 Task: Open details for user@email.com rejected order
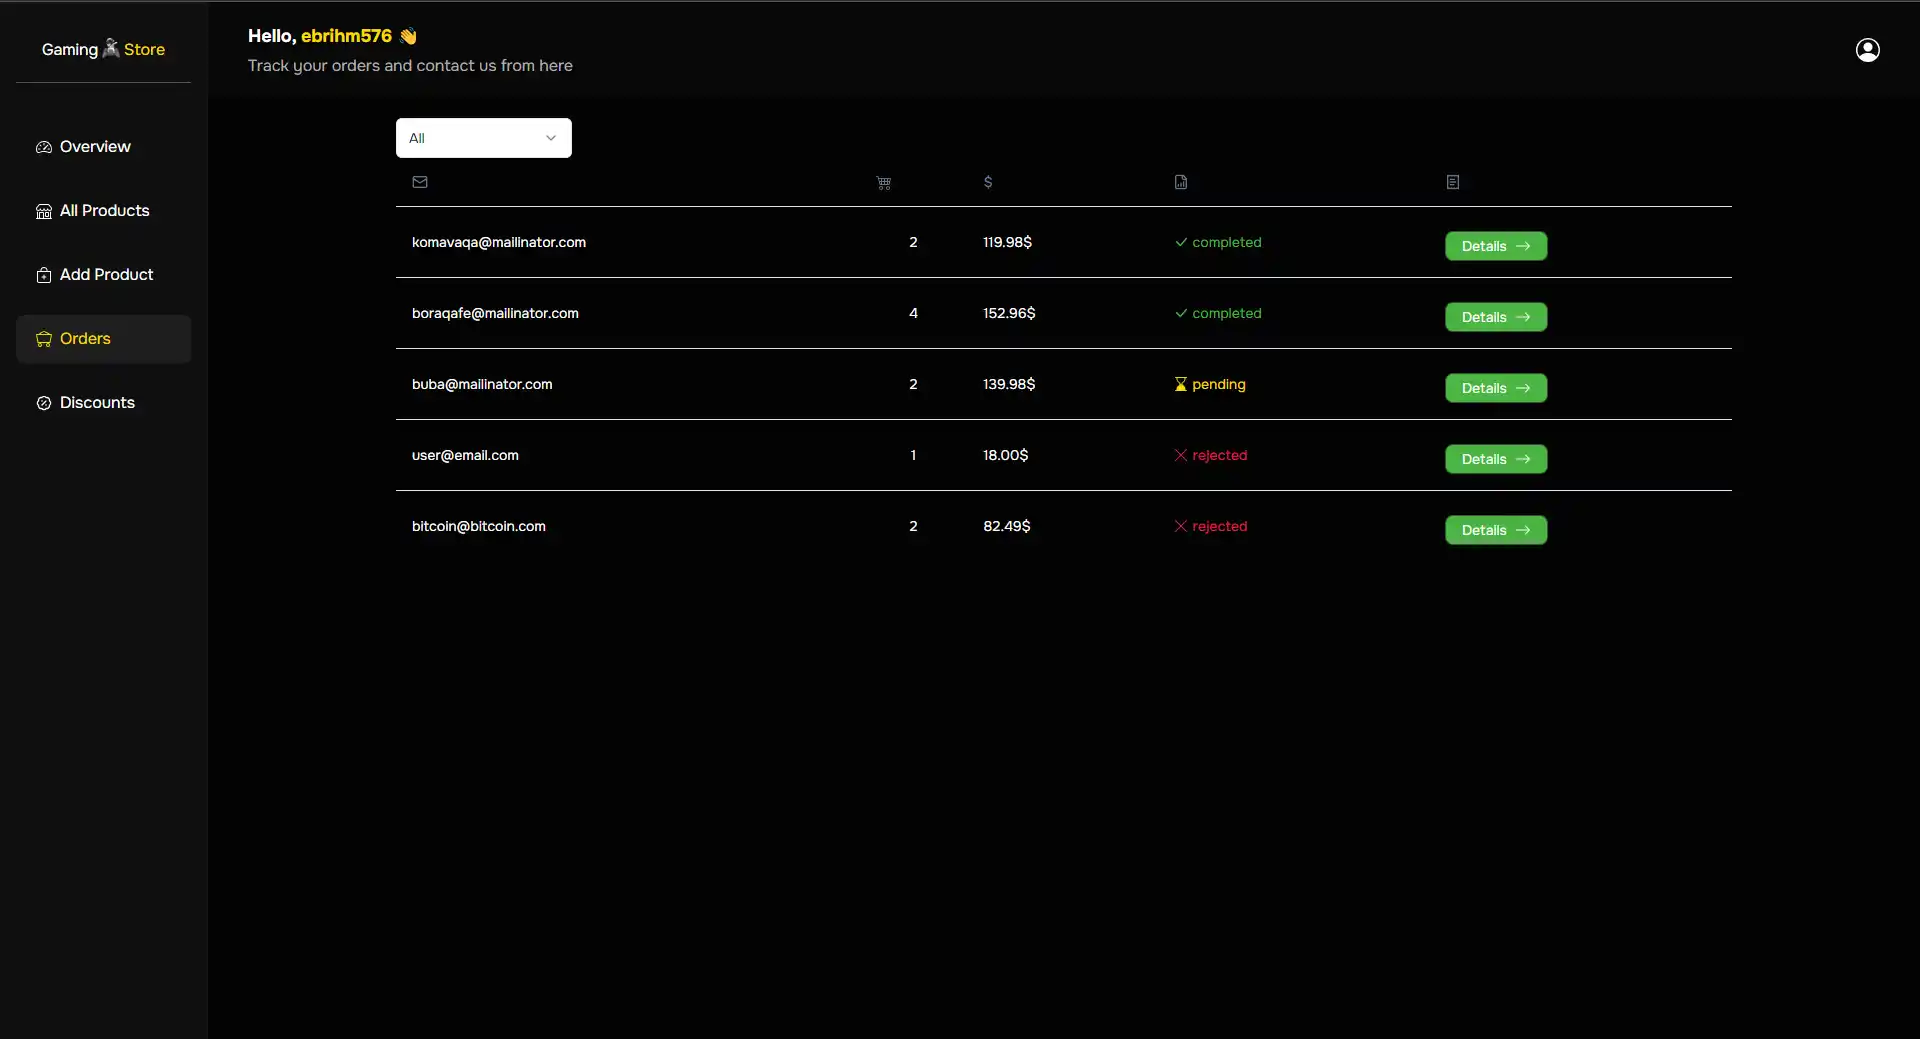[1495, 459]
